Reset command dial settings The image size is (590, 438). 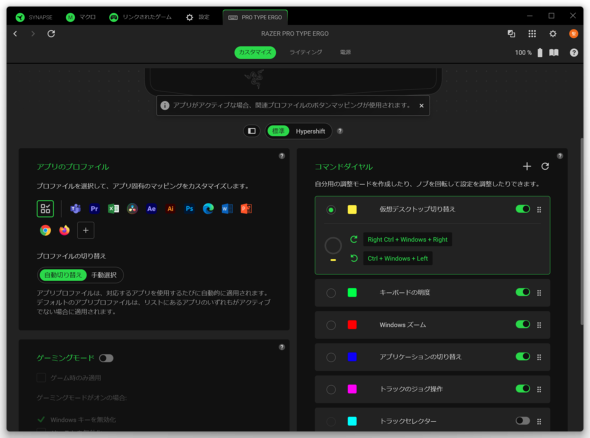[545, 166]
